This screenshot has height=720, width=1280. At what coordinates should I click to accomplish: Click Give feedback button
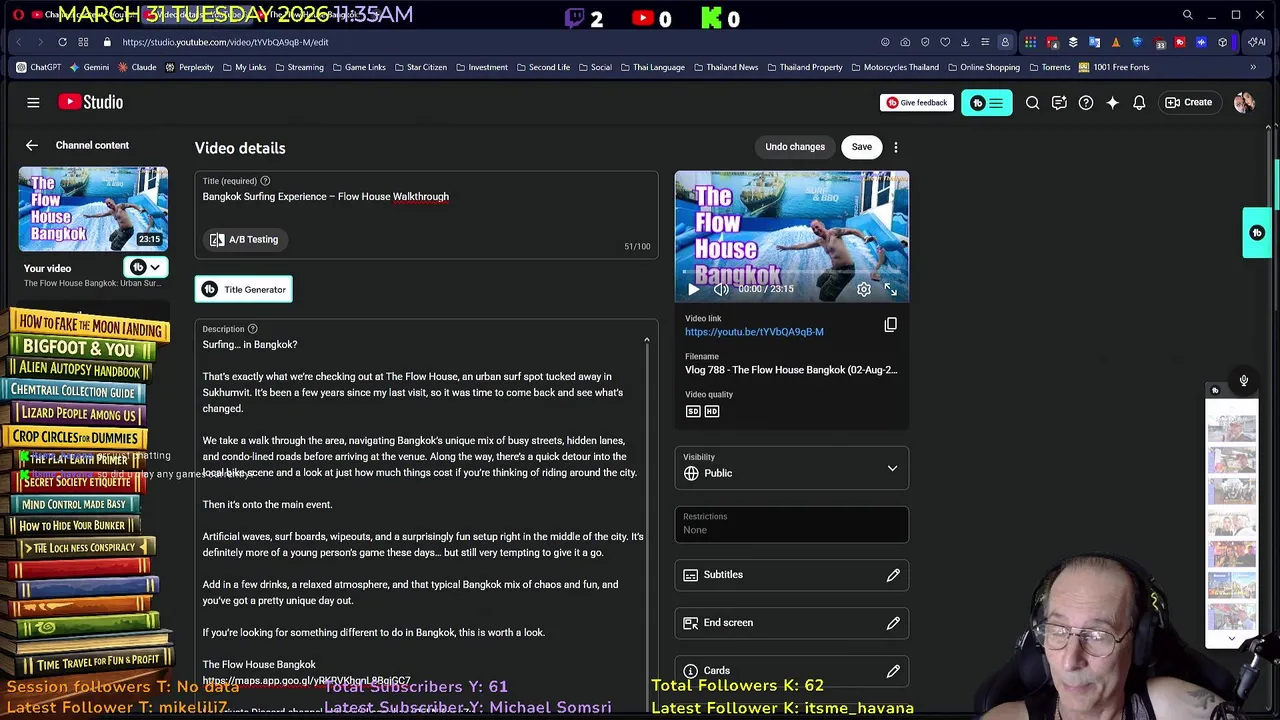pyautogui.click(x=915, y=102)
